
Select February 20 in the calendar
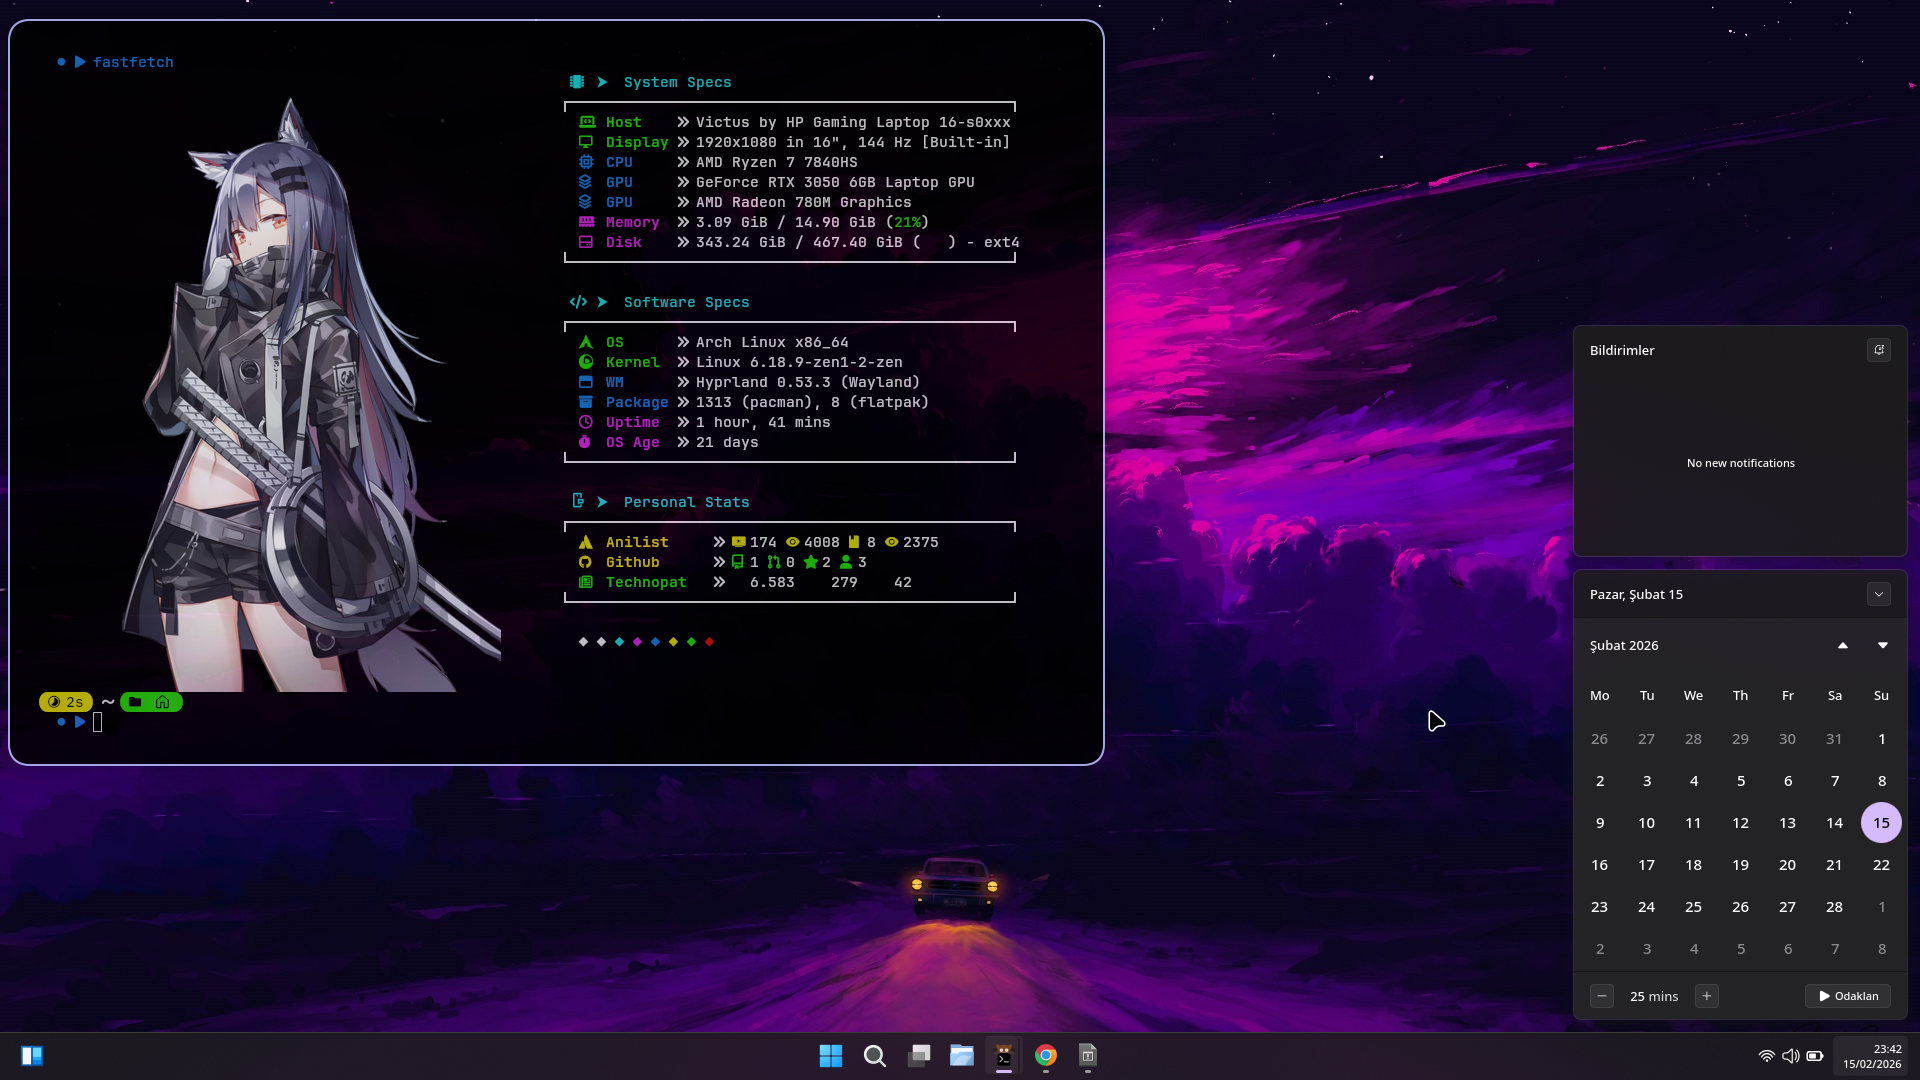(1787, 865)
